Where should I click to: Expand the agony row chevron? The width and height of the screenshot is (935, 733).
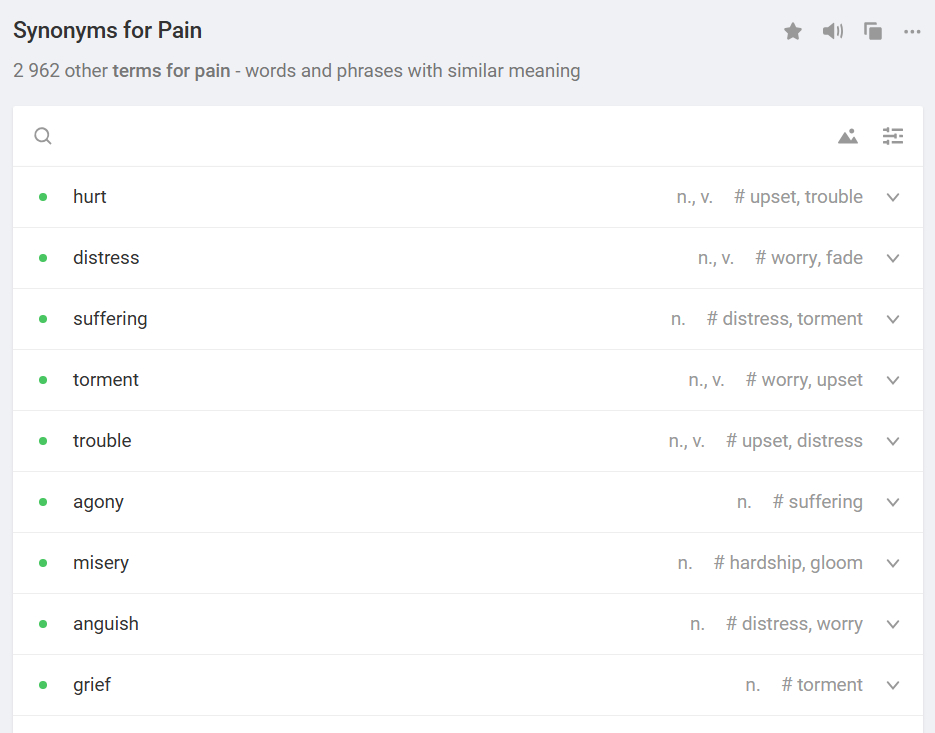pos(893,503)
